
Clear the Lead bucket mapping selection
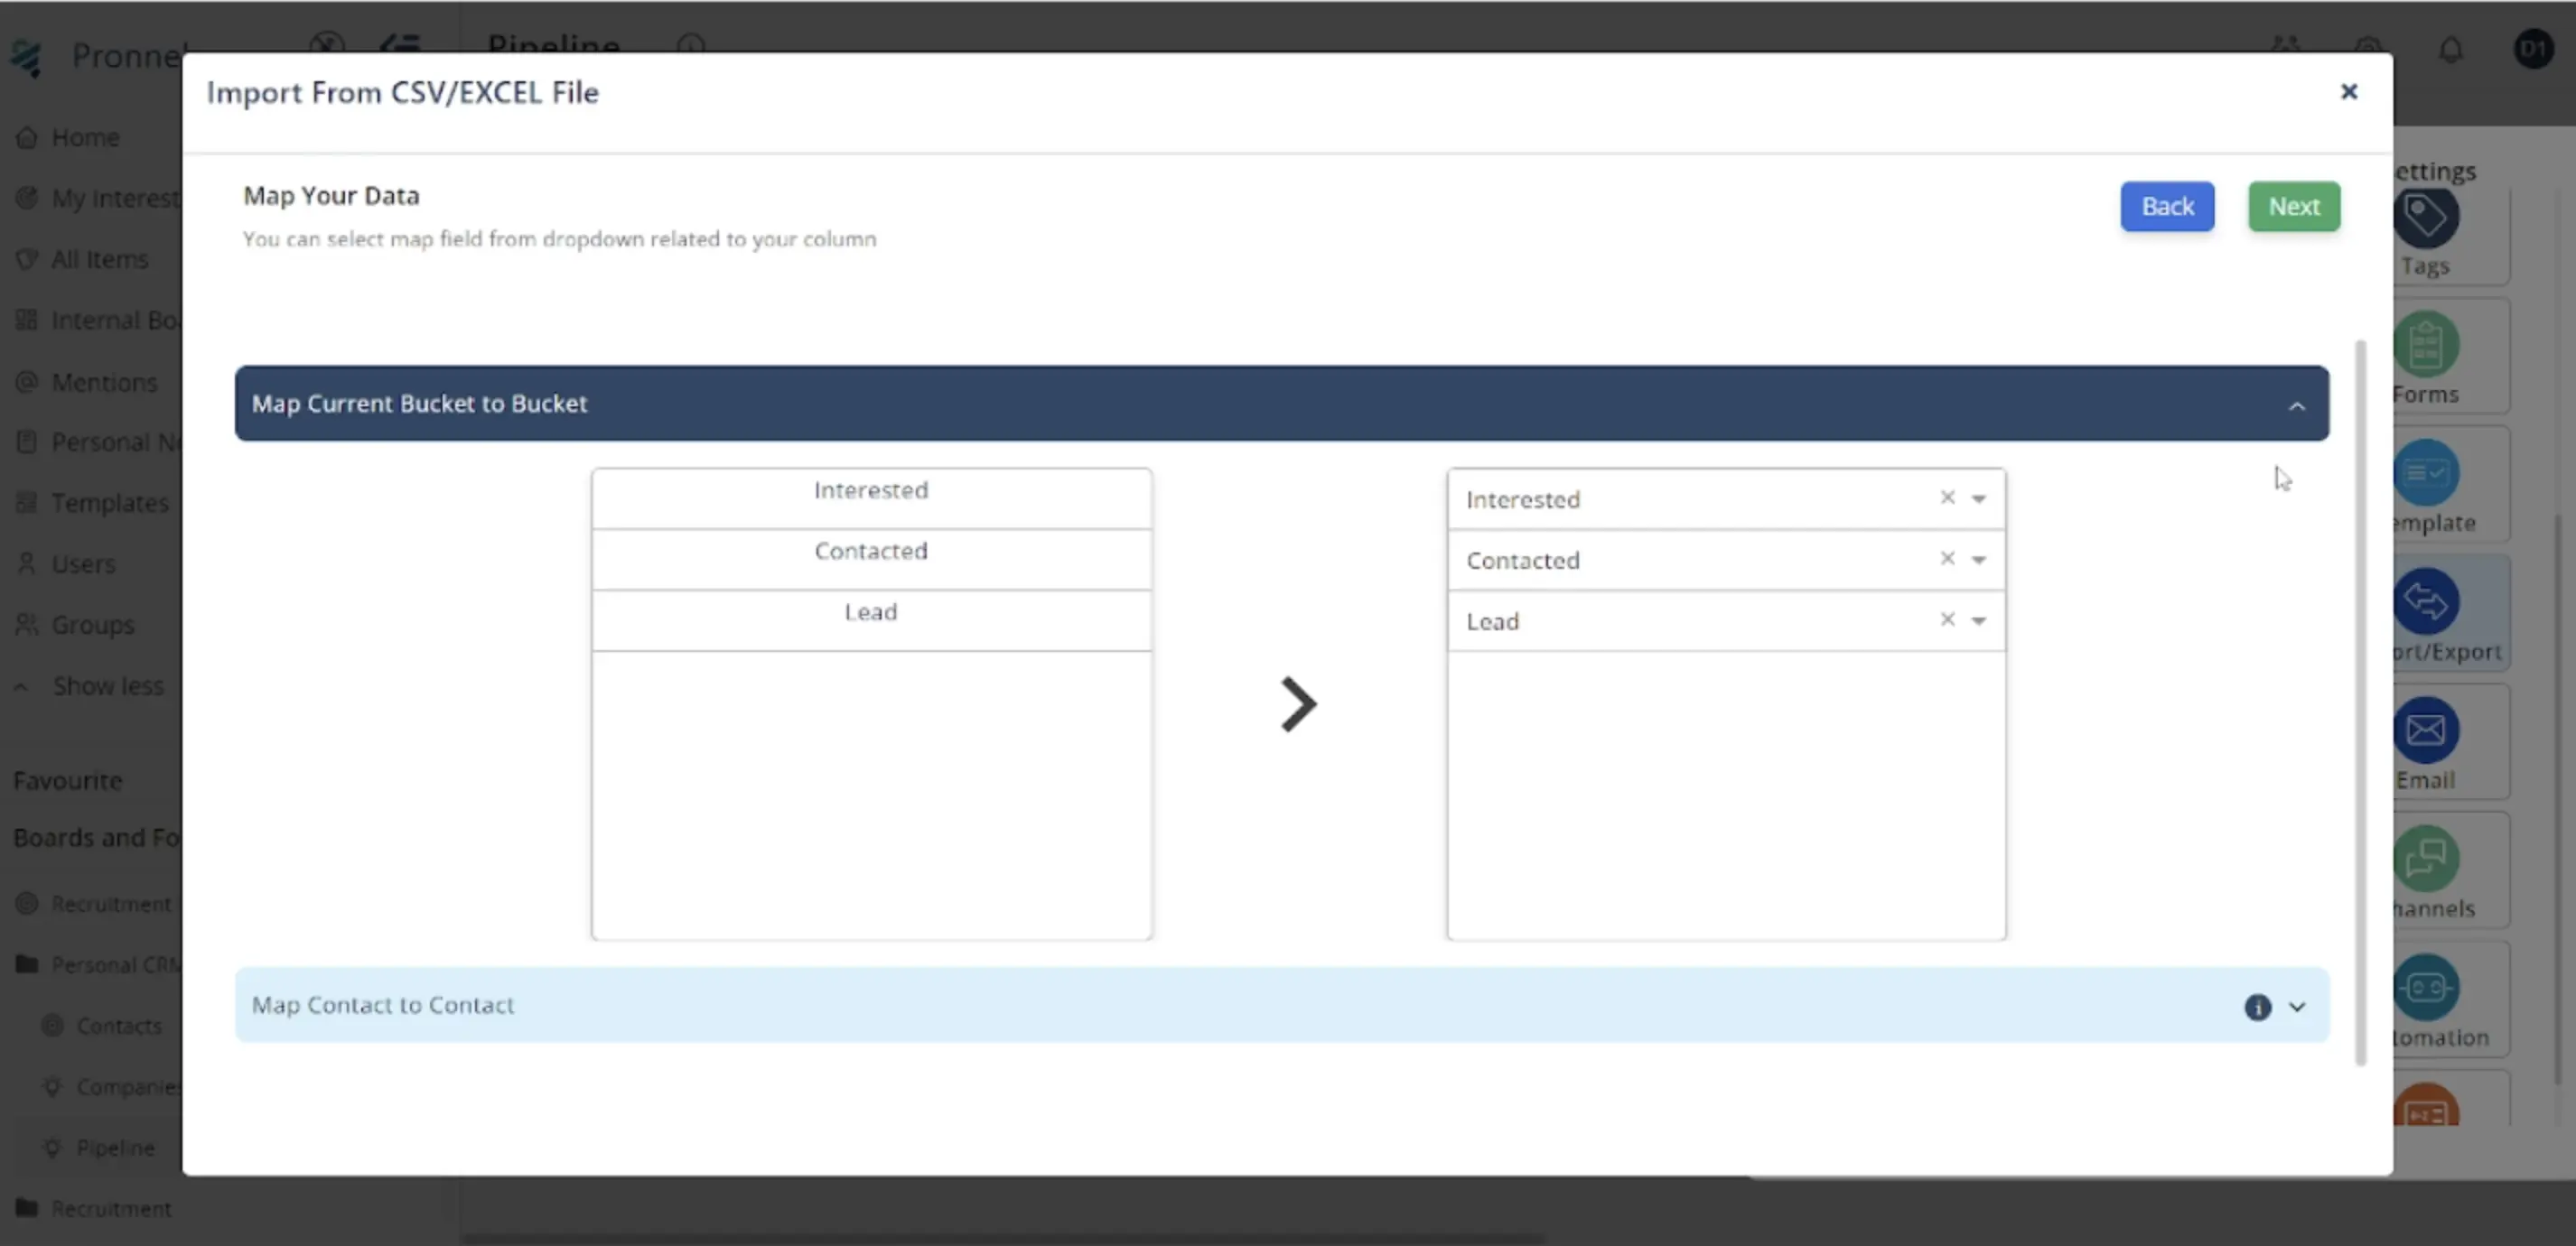(x=1947, y=619)
